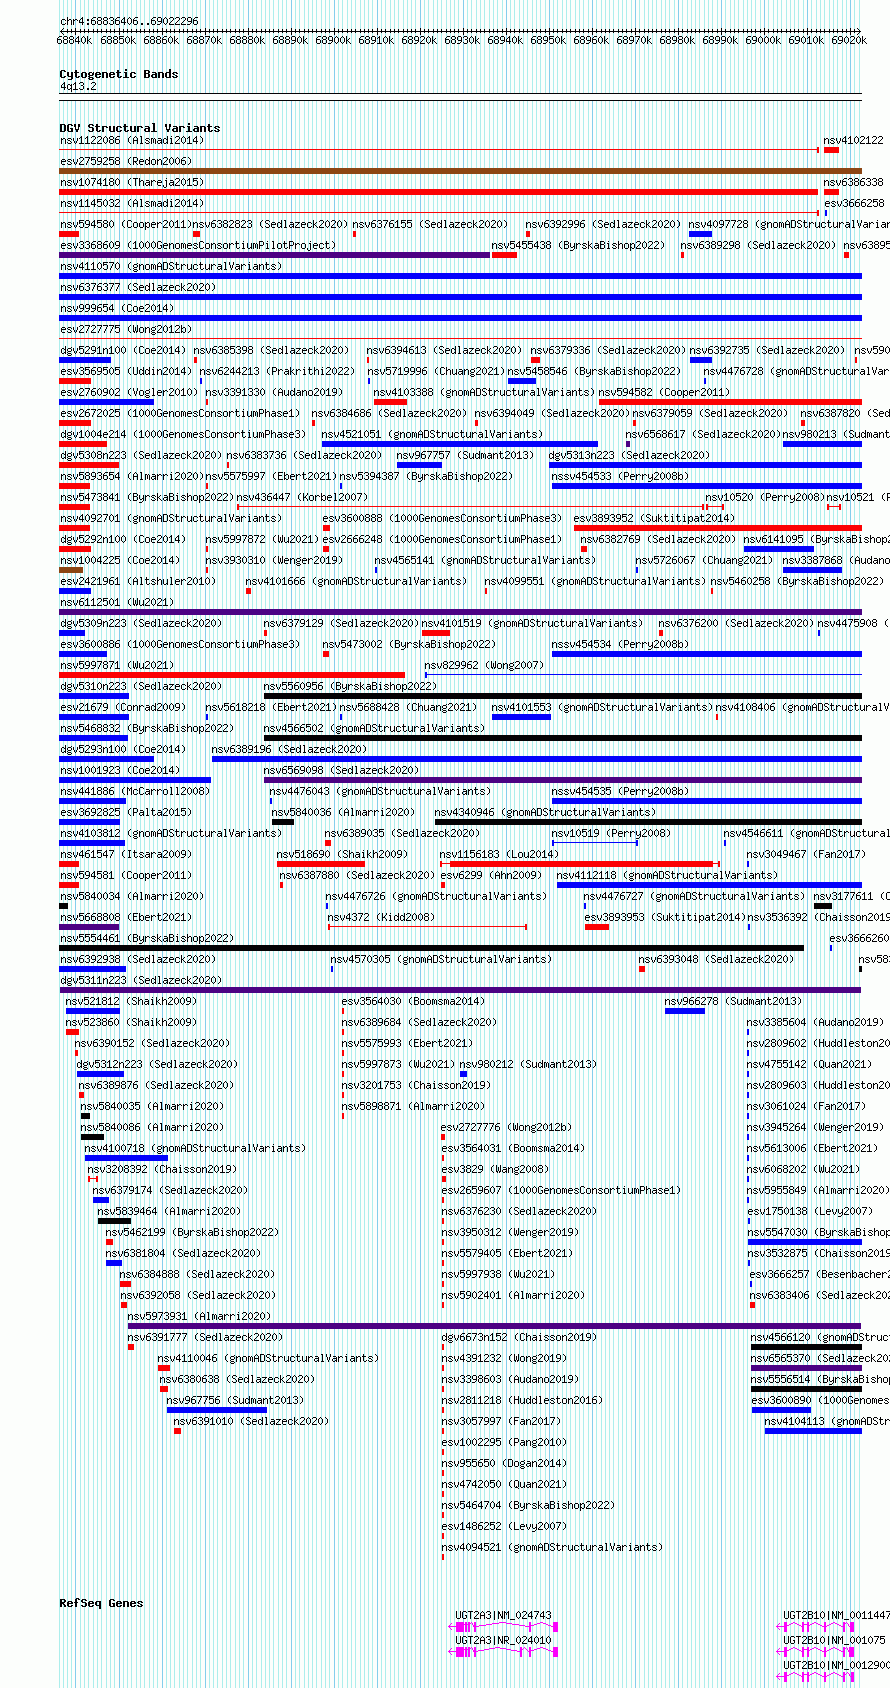Select nsv5455438 (ByrskaBishop2022) label
The height and width of the screenshot is (1688, 890).
point(578,245)
